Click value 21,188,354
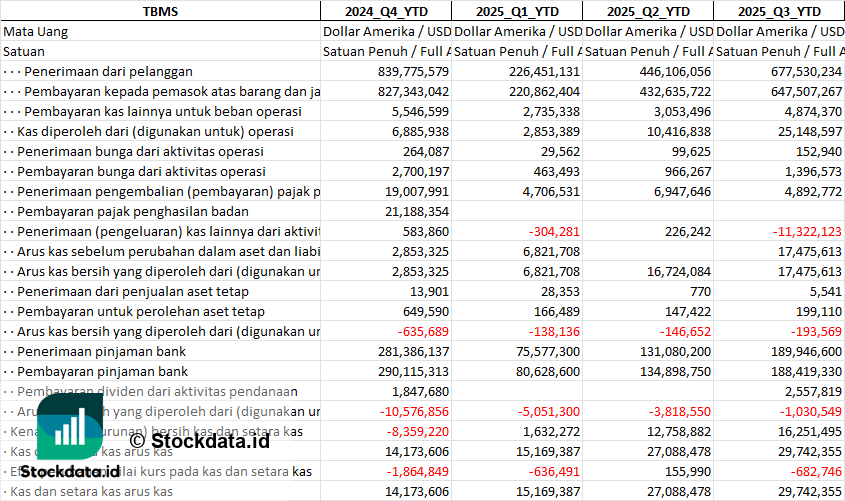 point(417,211)
